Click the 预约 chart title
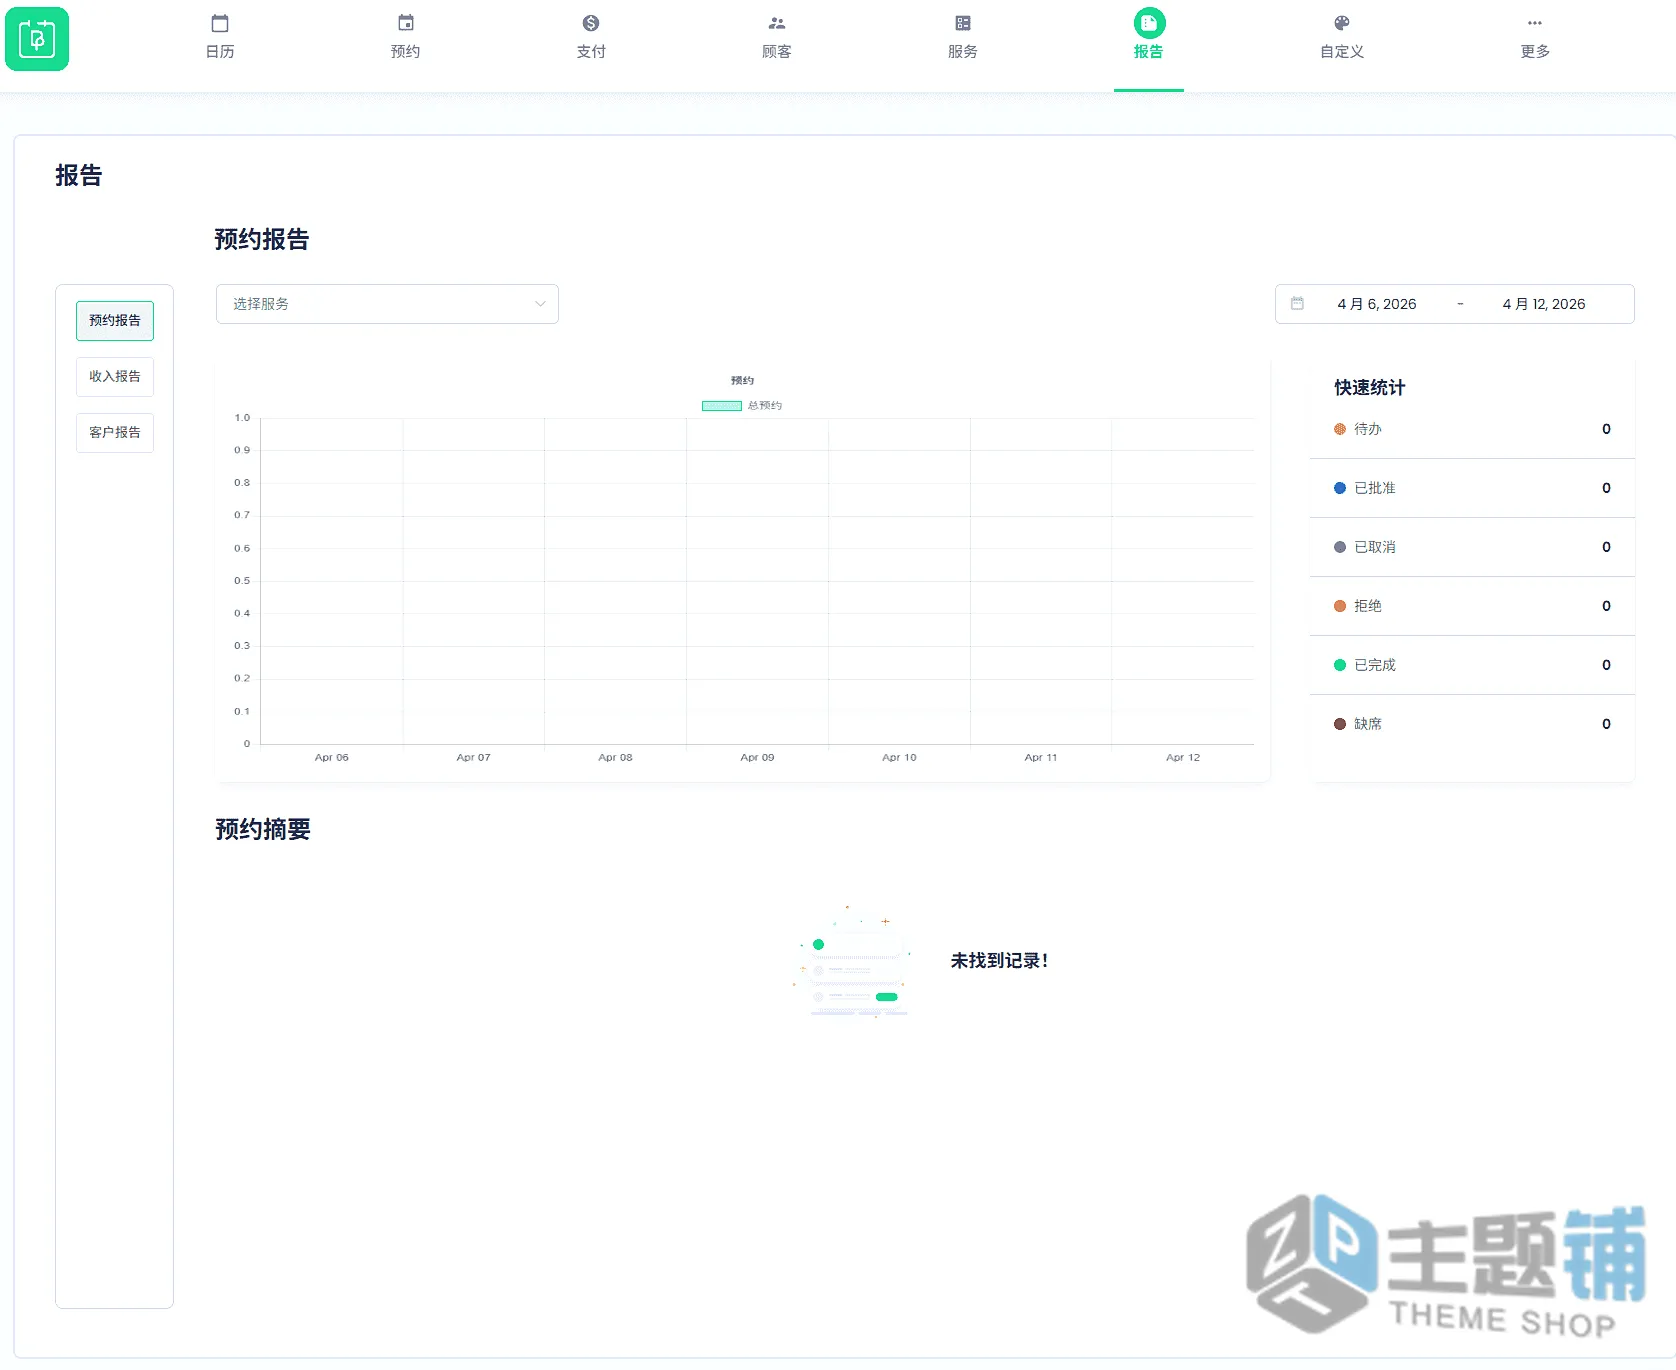Viewport: 1676px width, 1370px height. click(x=742, y=381)
